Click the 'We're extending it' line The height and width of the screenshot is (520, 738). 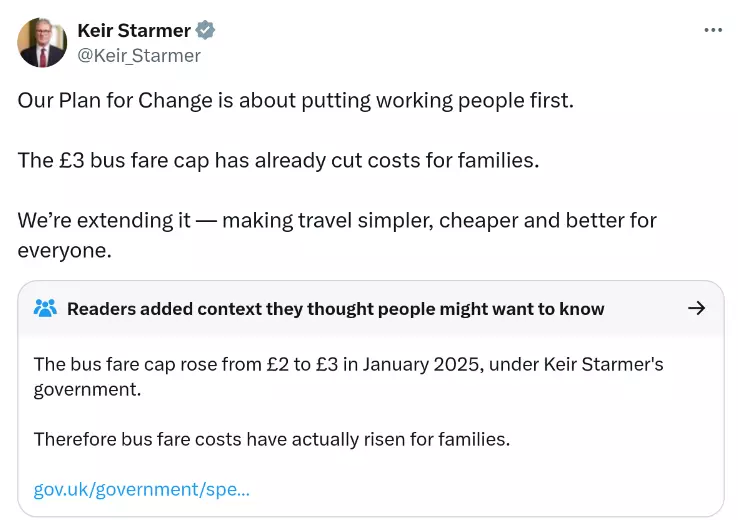point(337,221)
